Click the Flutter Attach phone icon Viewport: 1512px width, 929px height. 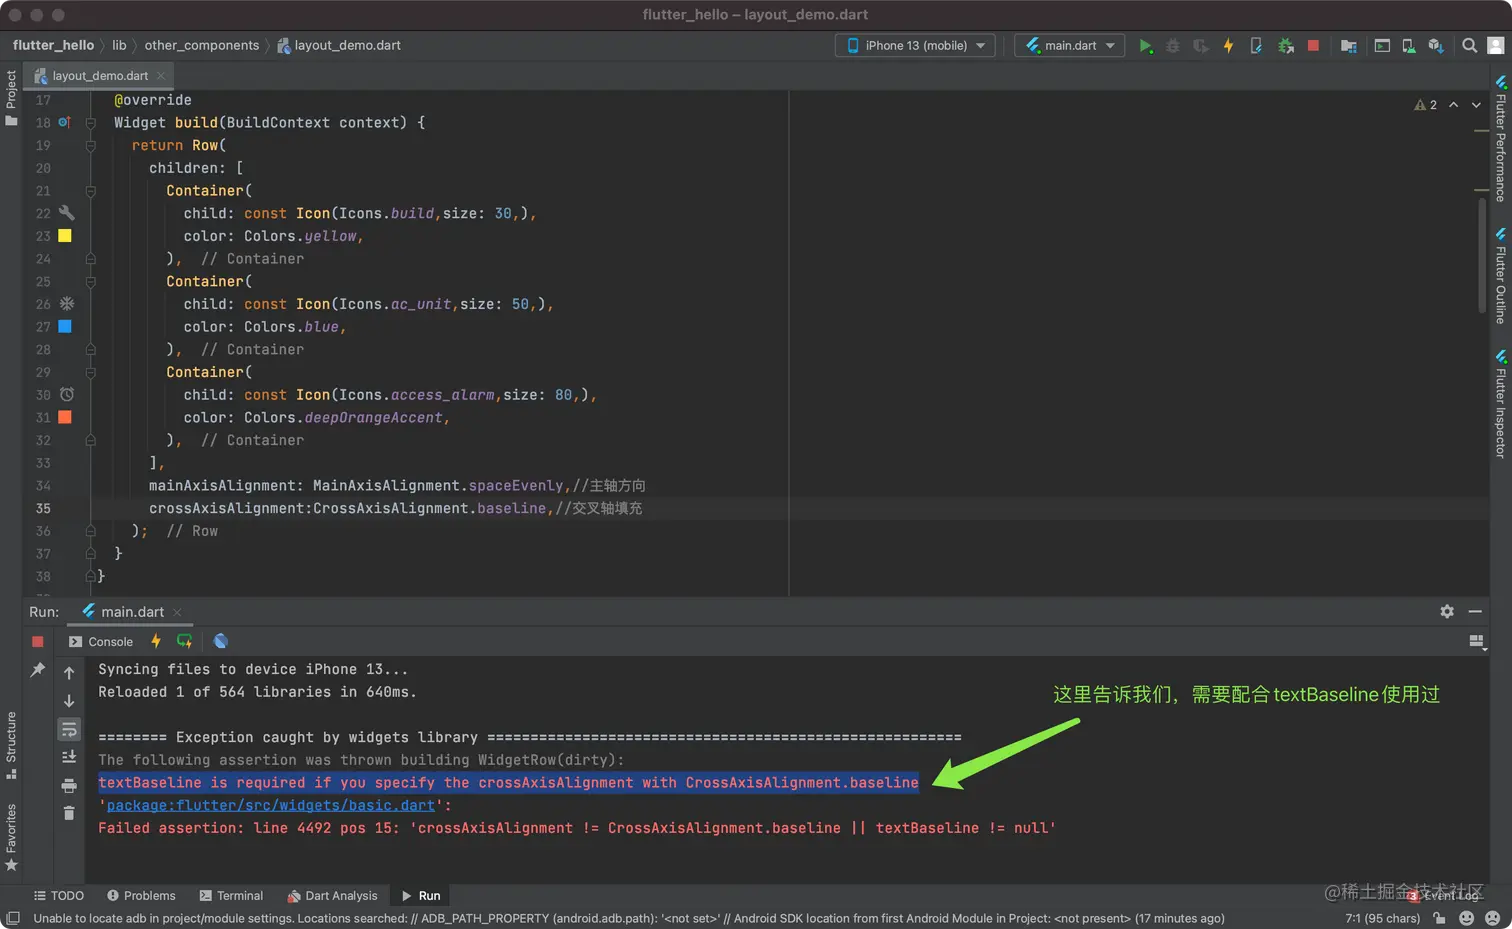(1256, 46)
